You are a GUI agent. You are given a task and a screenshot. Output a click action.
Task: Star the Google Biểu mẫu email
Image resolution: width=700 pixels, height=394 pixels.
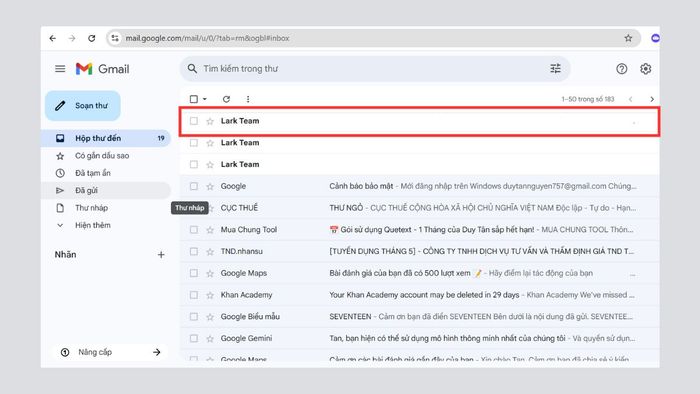pos(210,317)
